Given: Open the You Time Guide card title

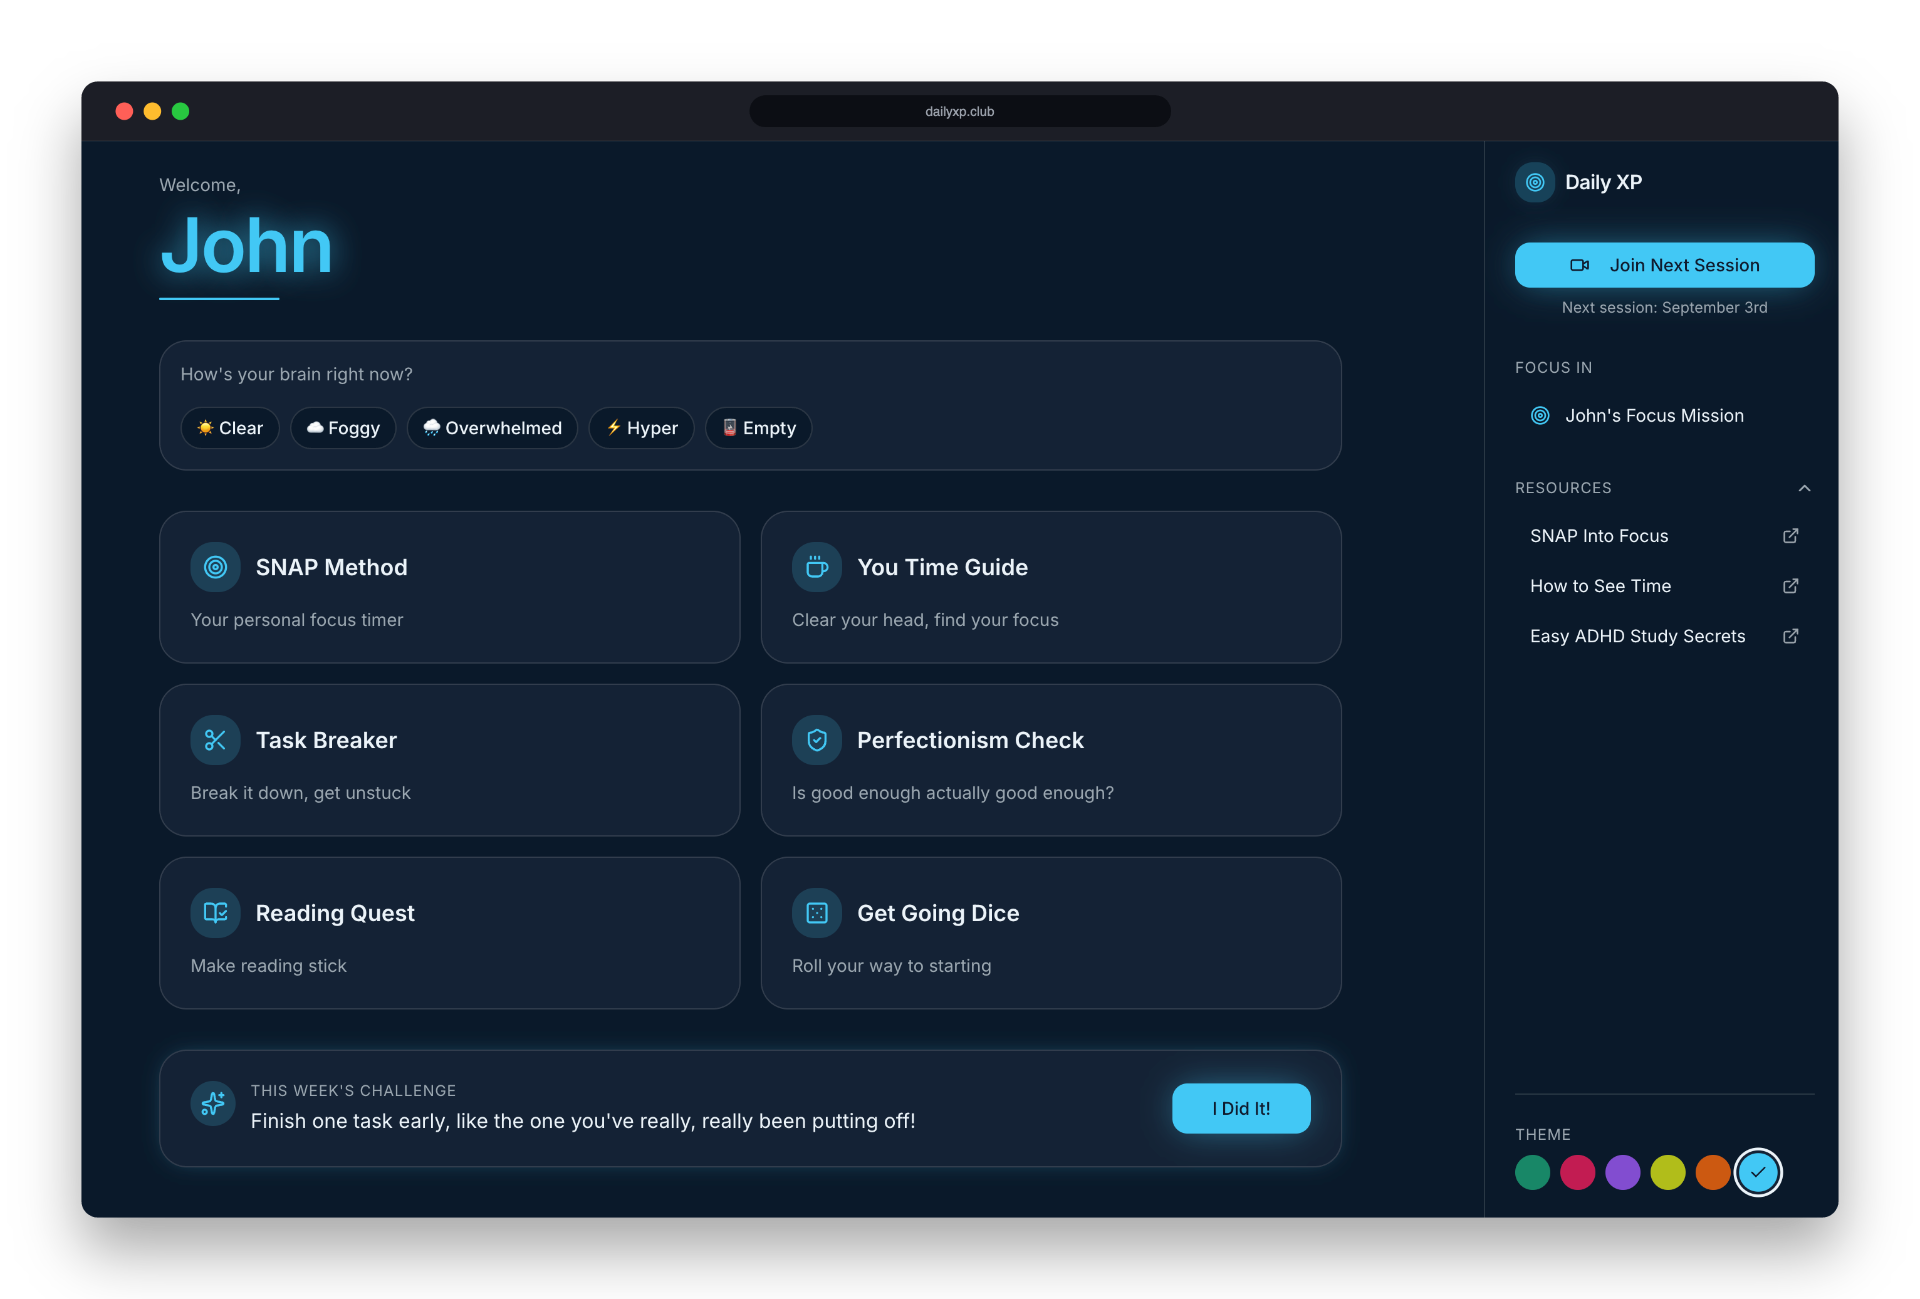Looking at the screenshot, I should [x=942, y=567].
